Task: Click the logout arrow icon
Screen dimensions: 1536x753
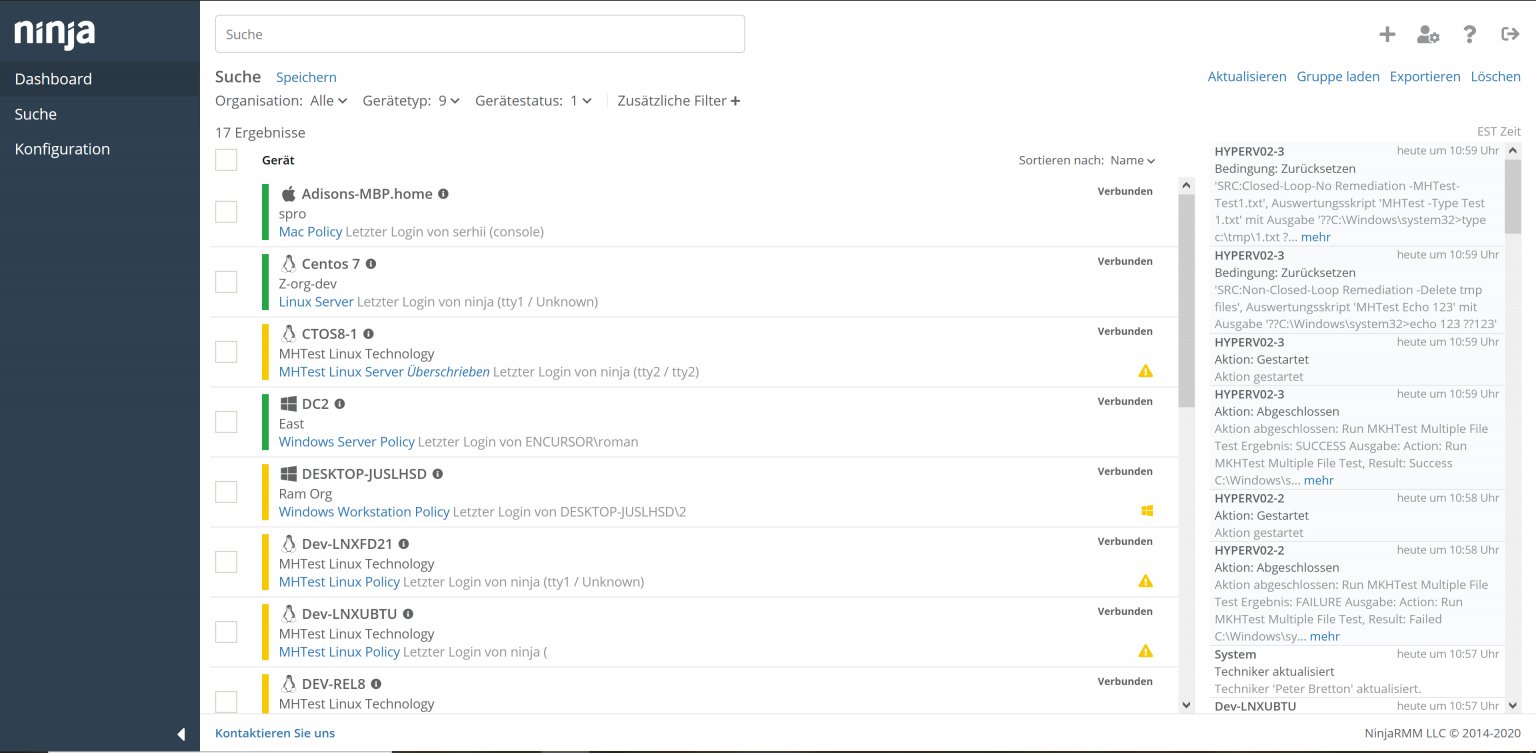Action: click(x=1510, y=34)
